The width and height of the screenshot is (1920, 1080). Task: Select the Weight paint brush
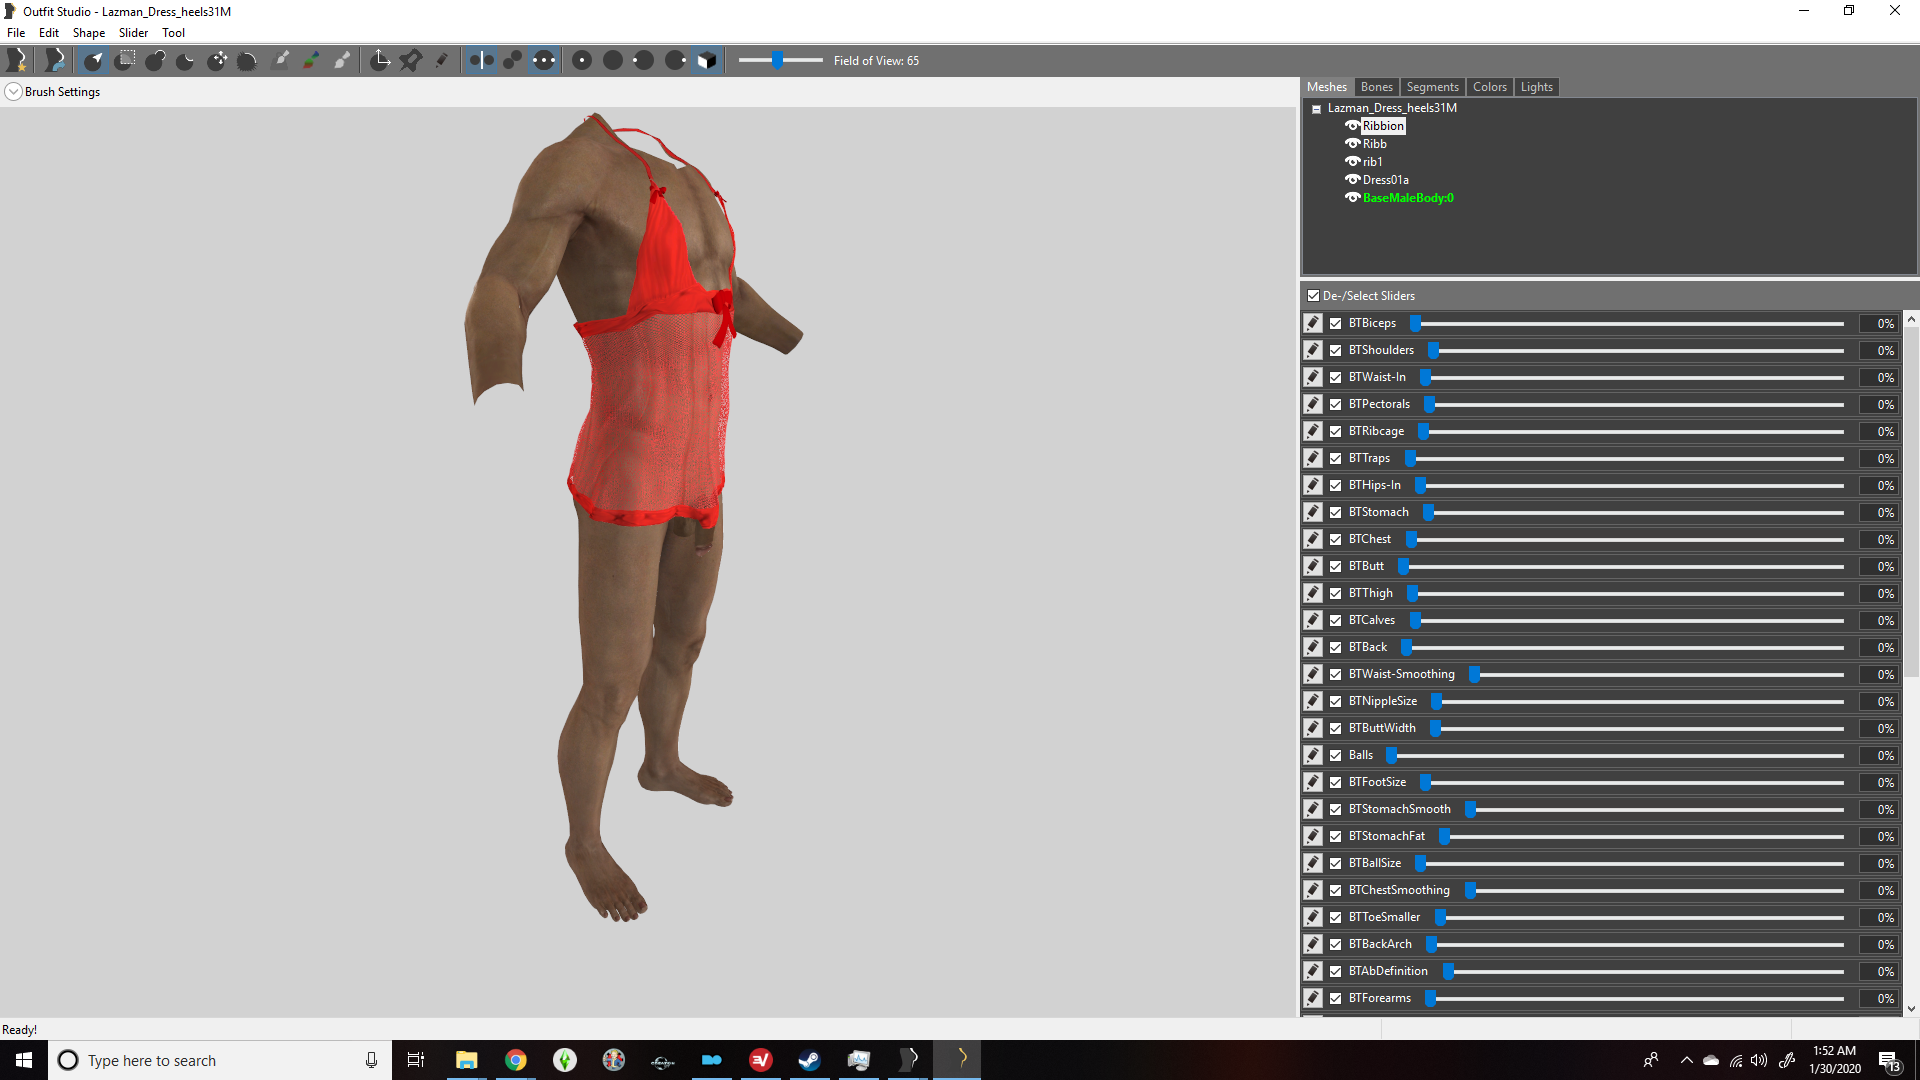[281, 61]
